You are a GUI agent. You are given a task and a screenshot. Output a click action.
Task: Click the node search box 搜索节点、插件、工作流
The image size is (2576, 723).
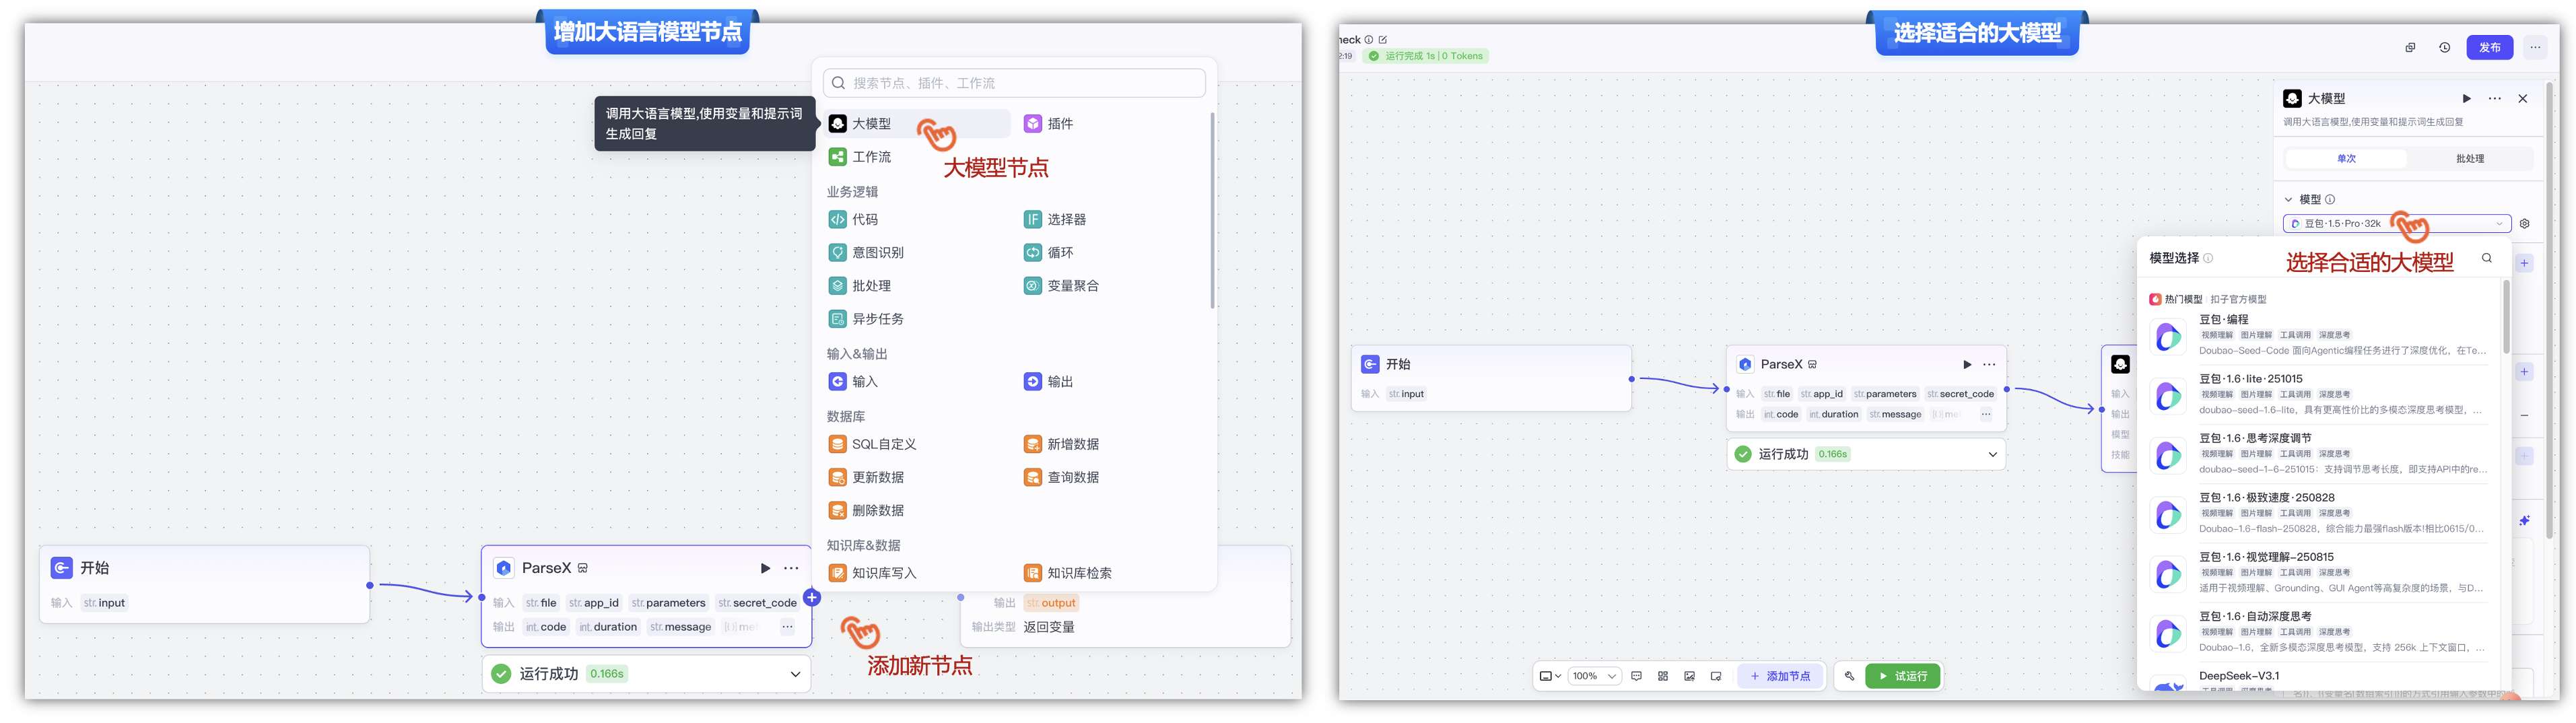(x=1014, y=83)
